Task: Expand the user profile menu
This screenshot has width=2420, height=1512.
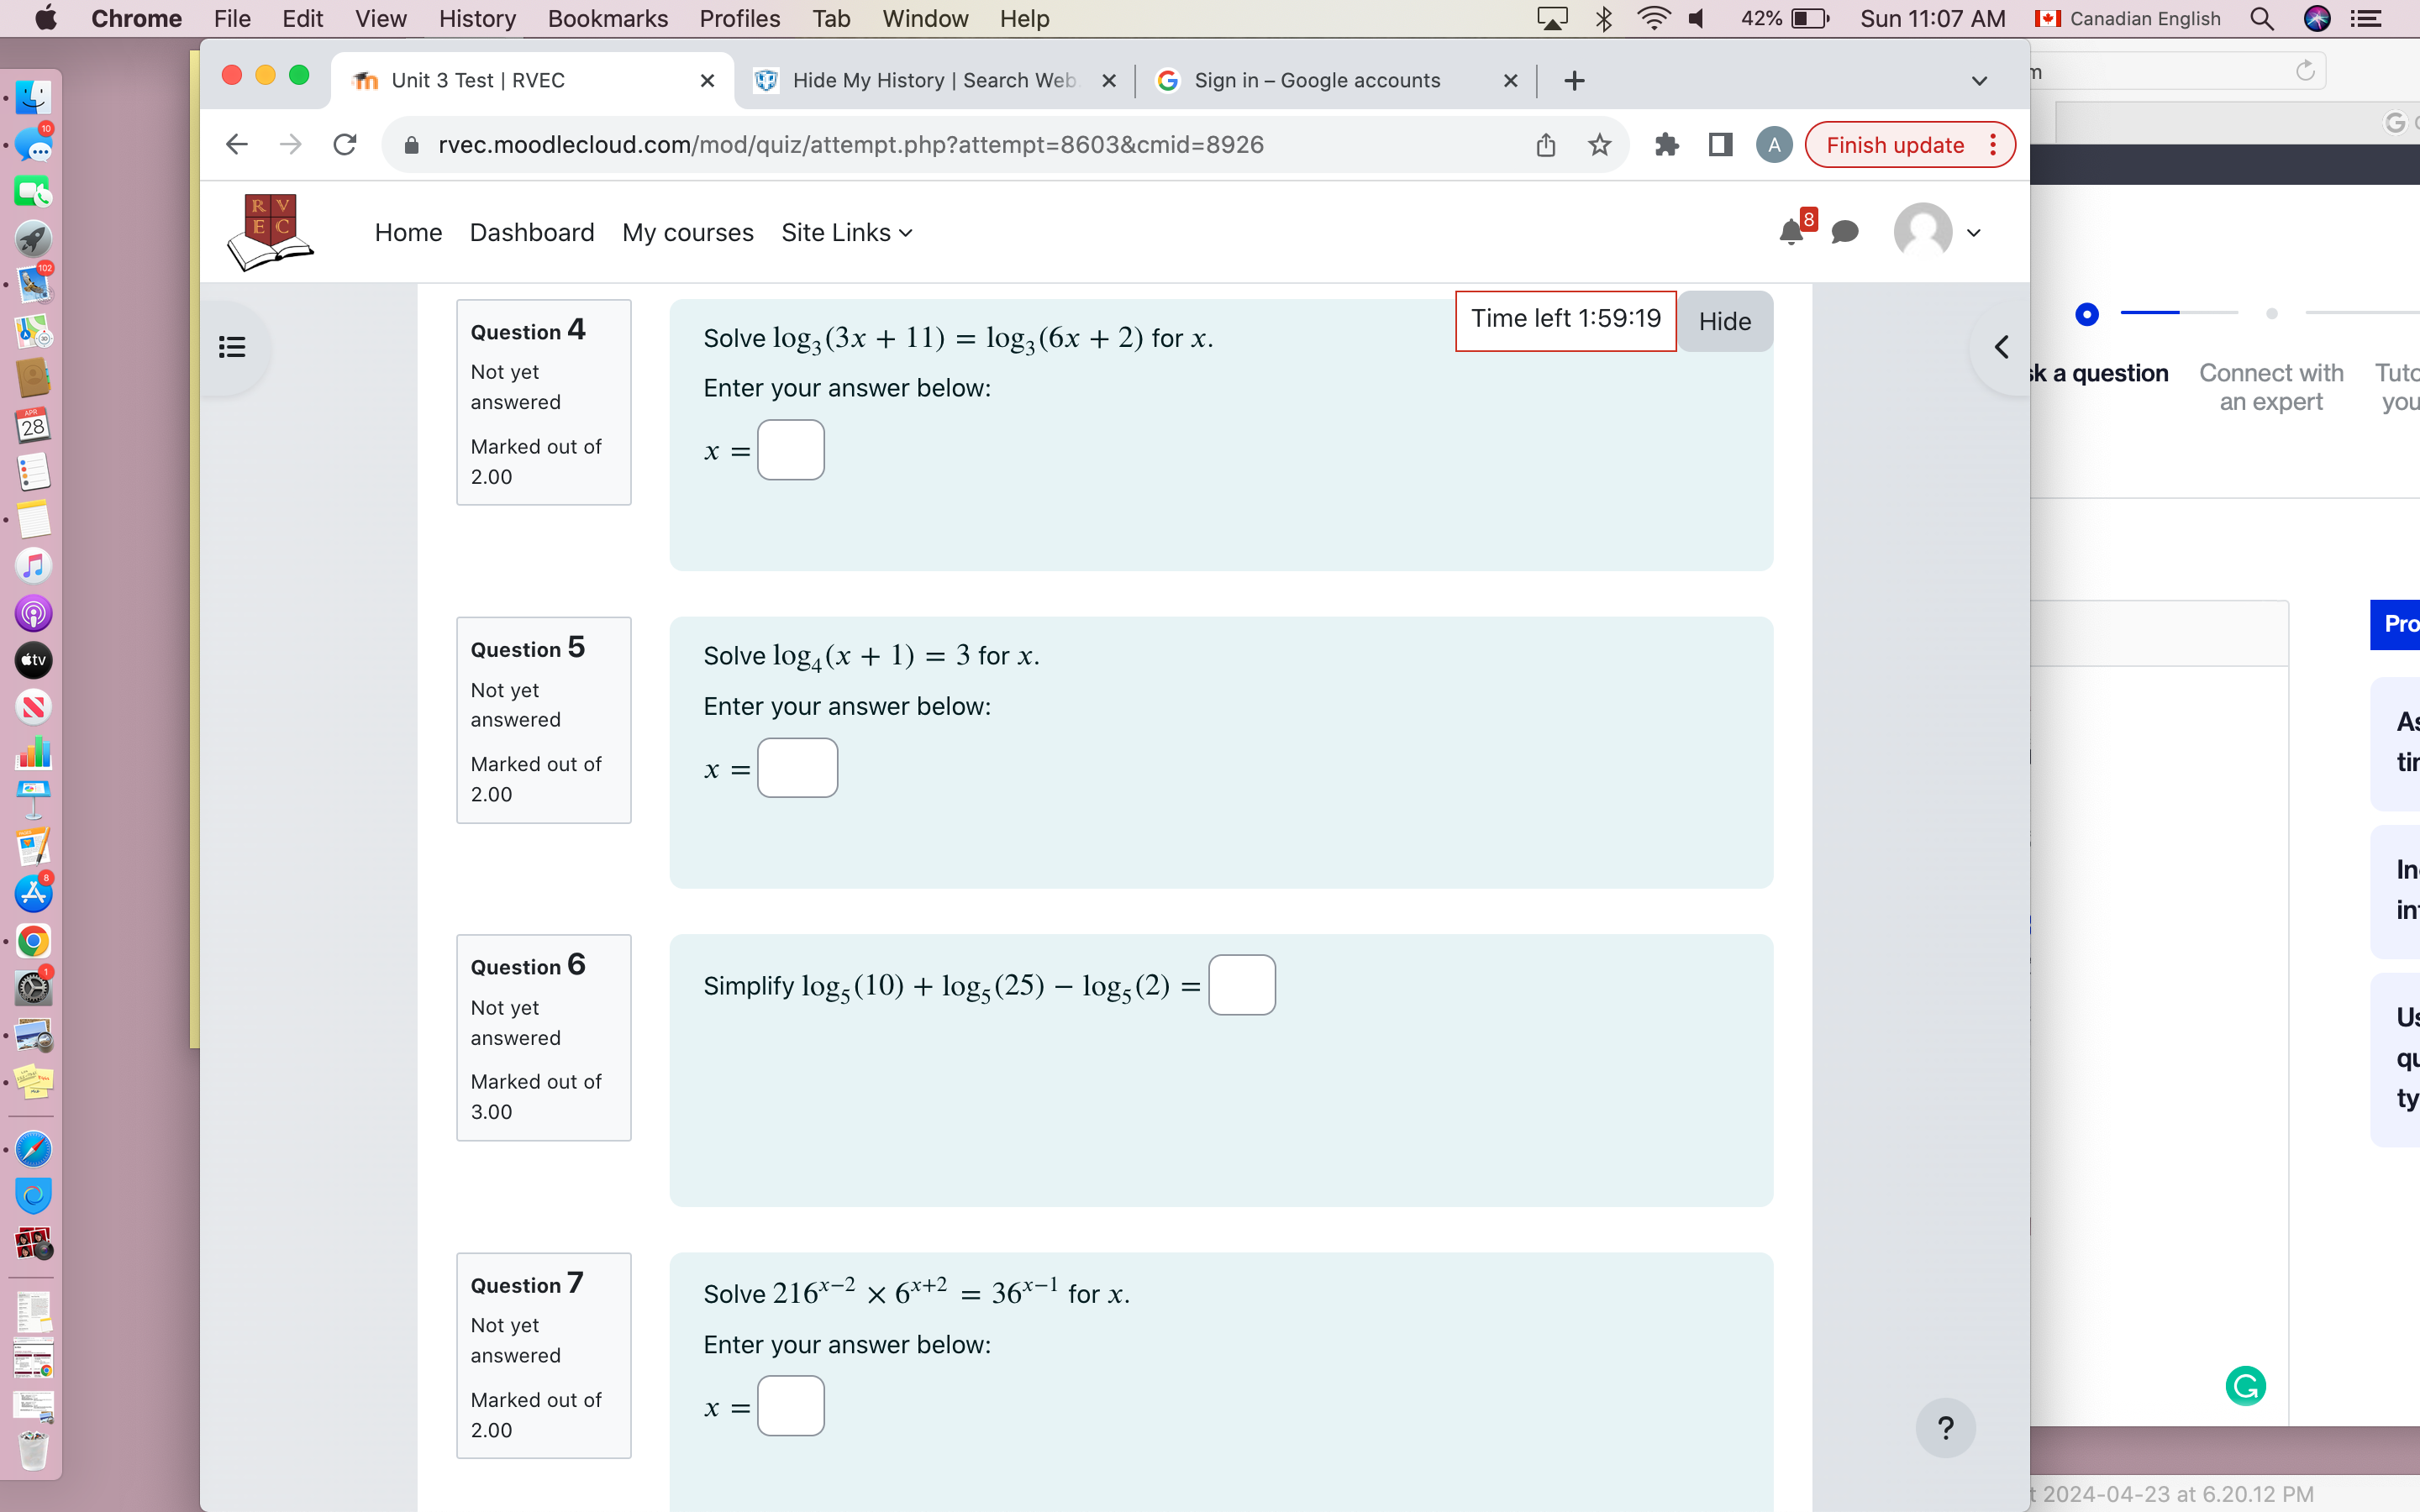Action: (1974, 232)
